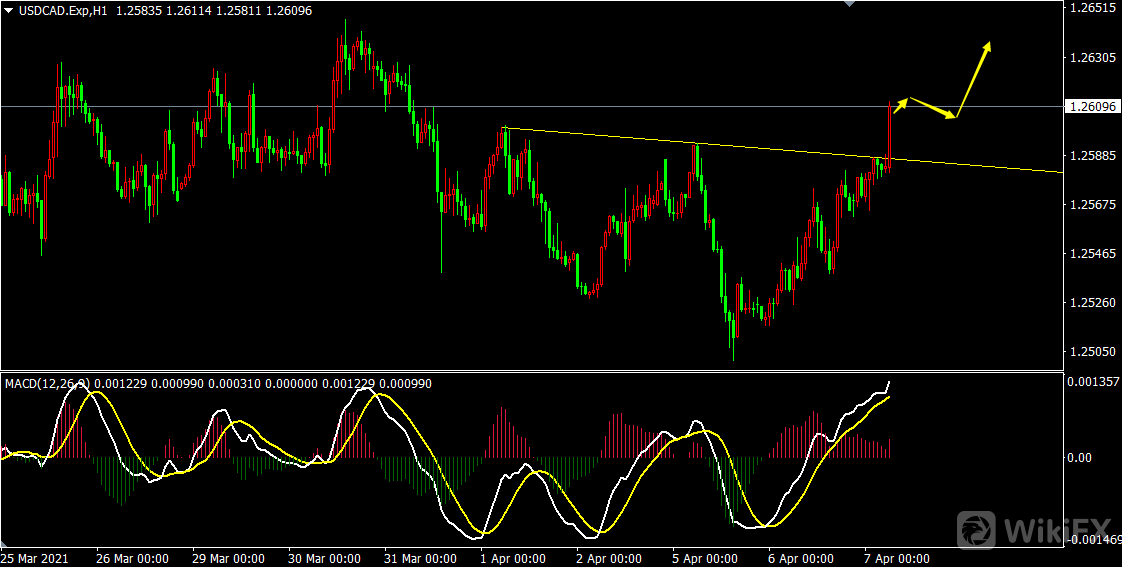
Task: Select the downward-sloping yellow arrow segment
Action: point(932,108)
